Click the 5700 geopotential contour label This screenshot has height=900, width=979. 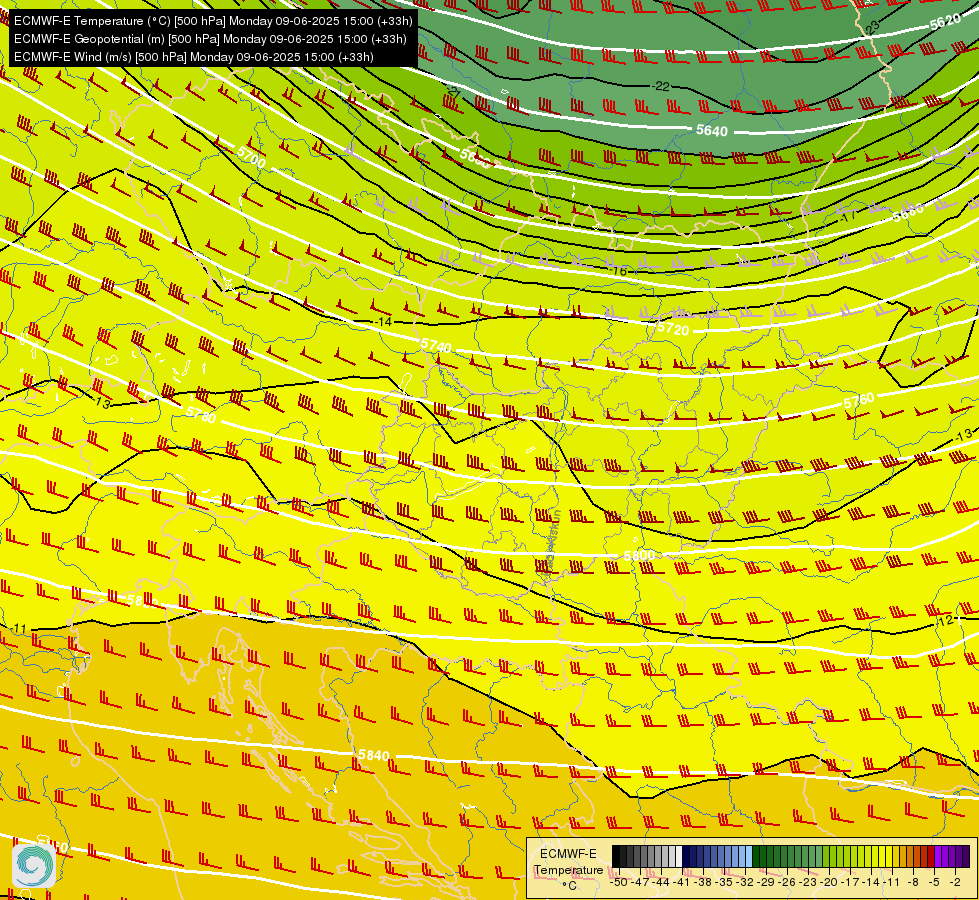point(251,157)
